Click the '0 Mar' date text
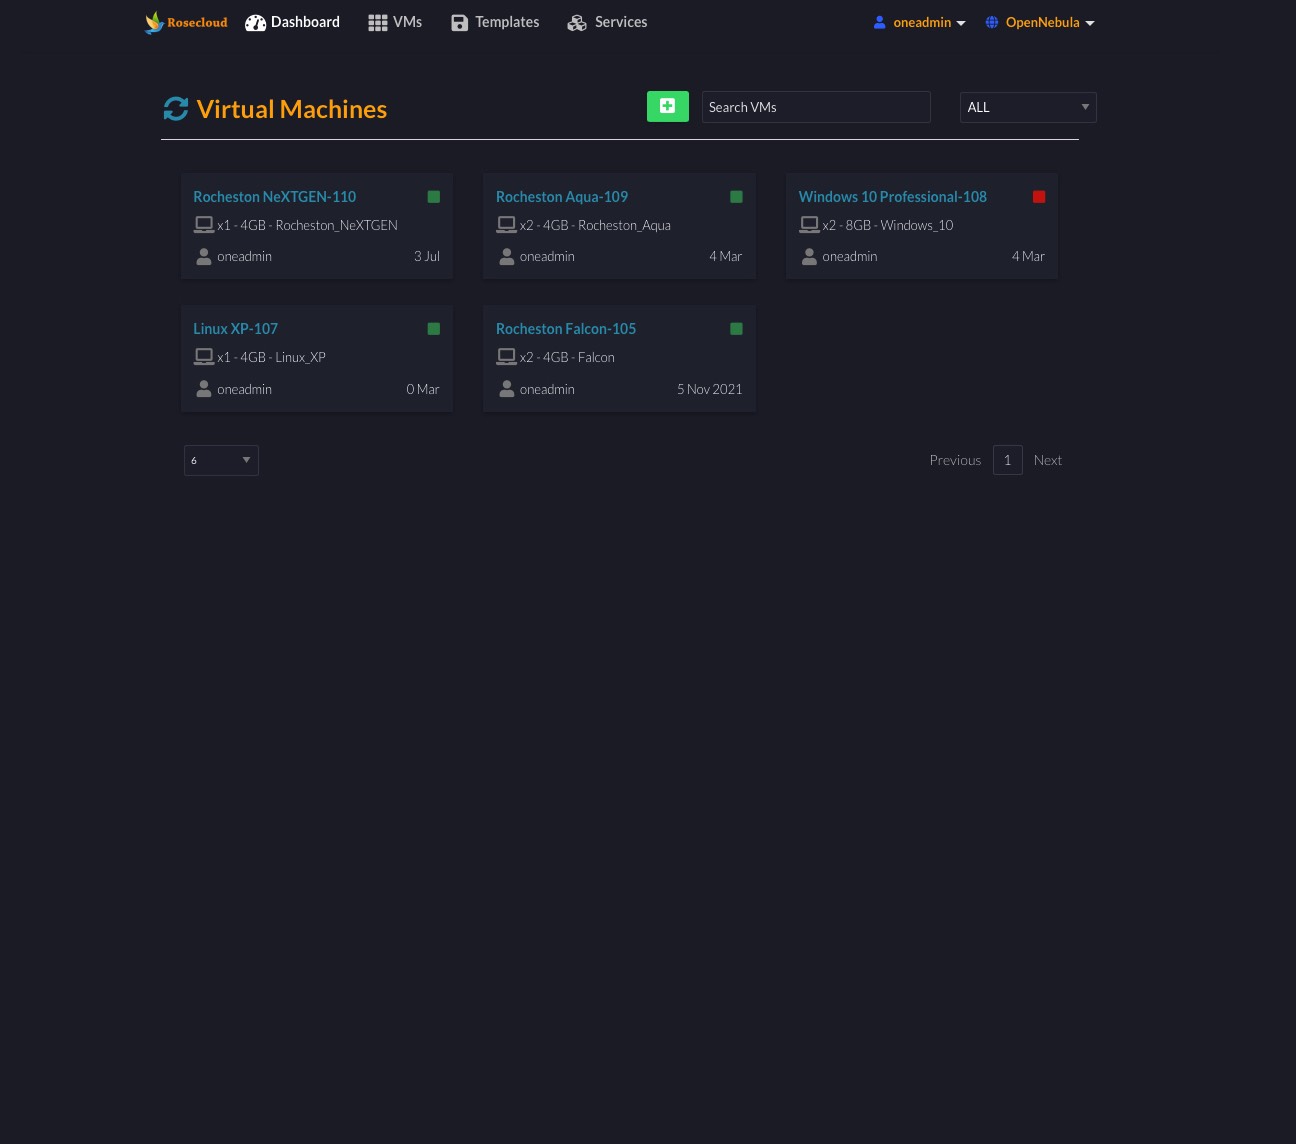The image size is (1296, 1144). point(423,389)
